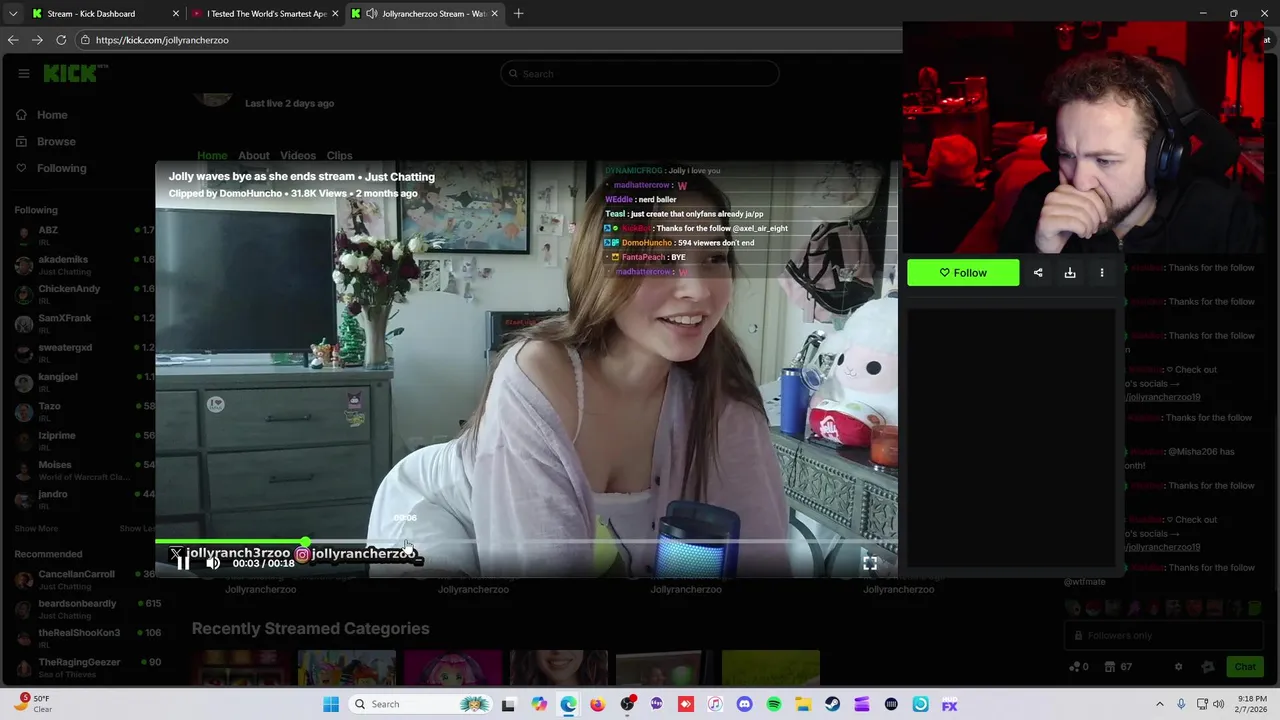
Task: Go forward in the browser
Action: (37, 40)
